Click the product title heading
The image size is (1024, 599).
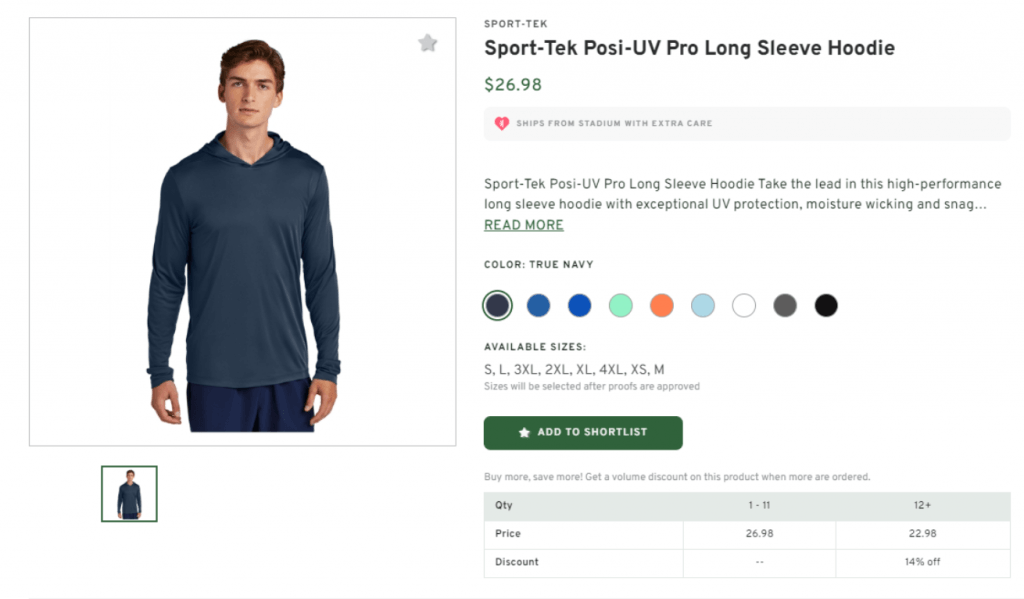[689, 47]
